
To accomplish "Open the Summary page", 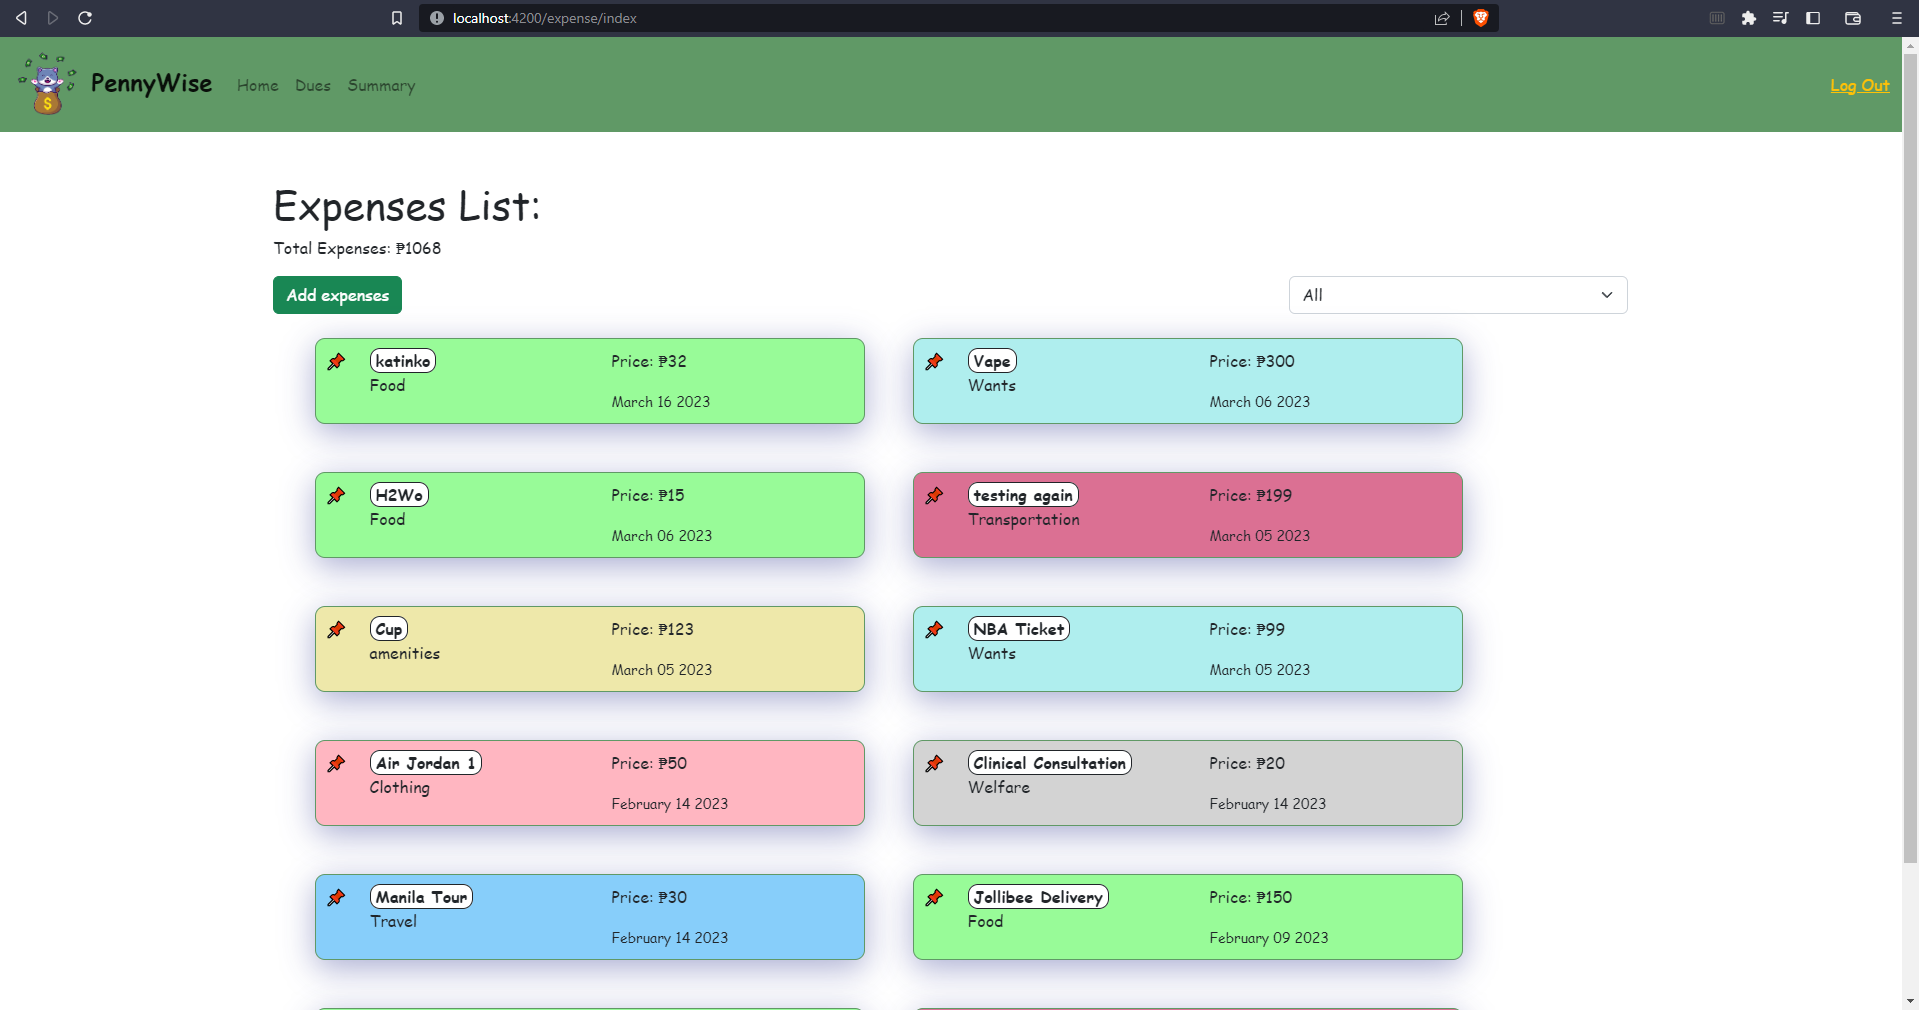I will [381, 86].
